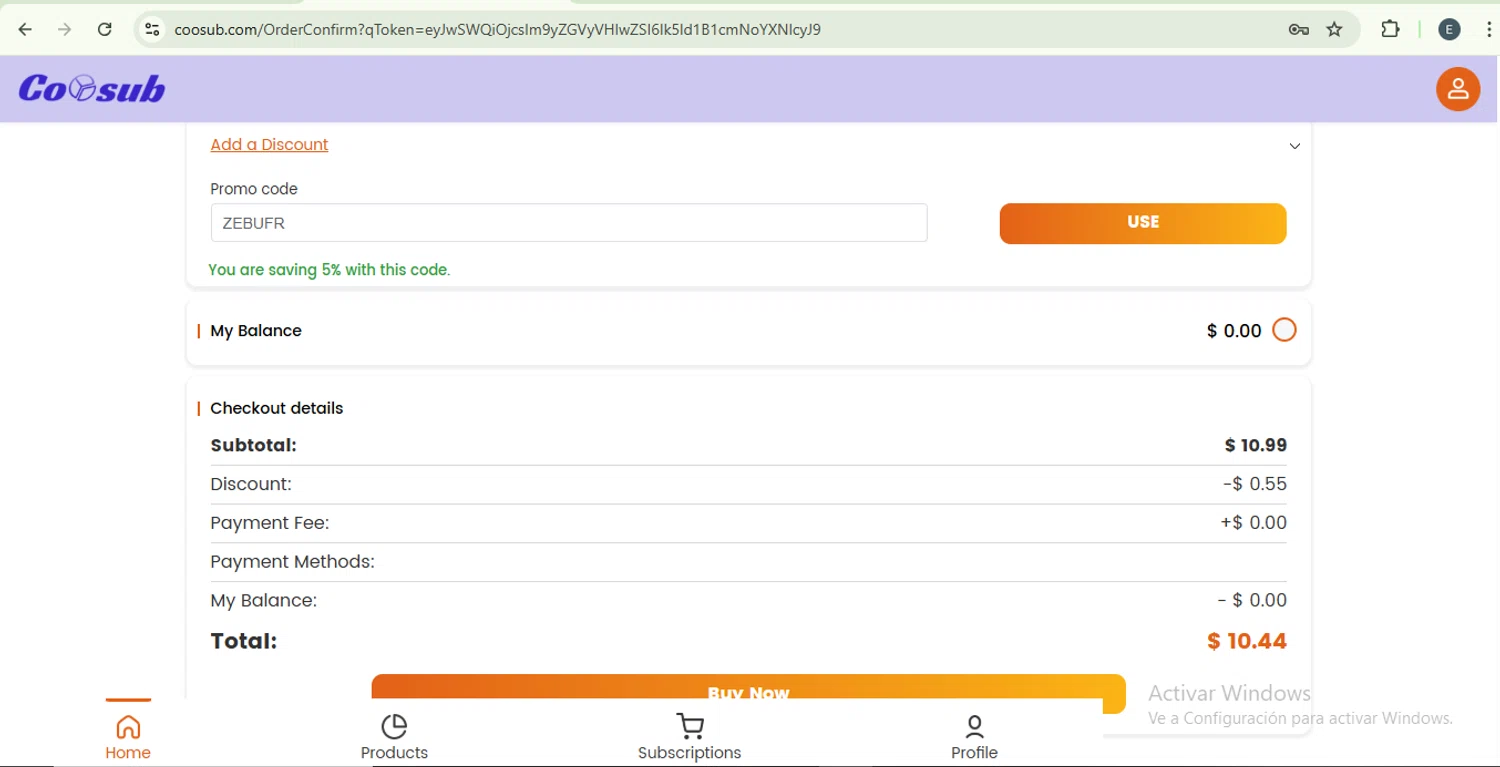
Task: Focus the promo code input field
Action: pos(569,223)
